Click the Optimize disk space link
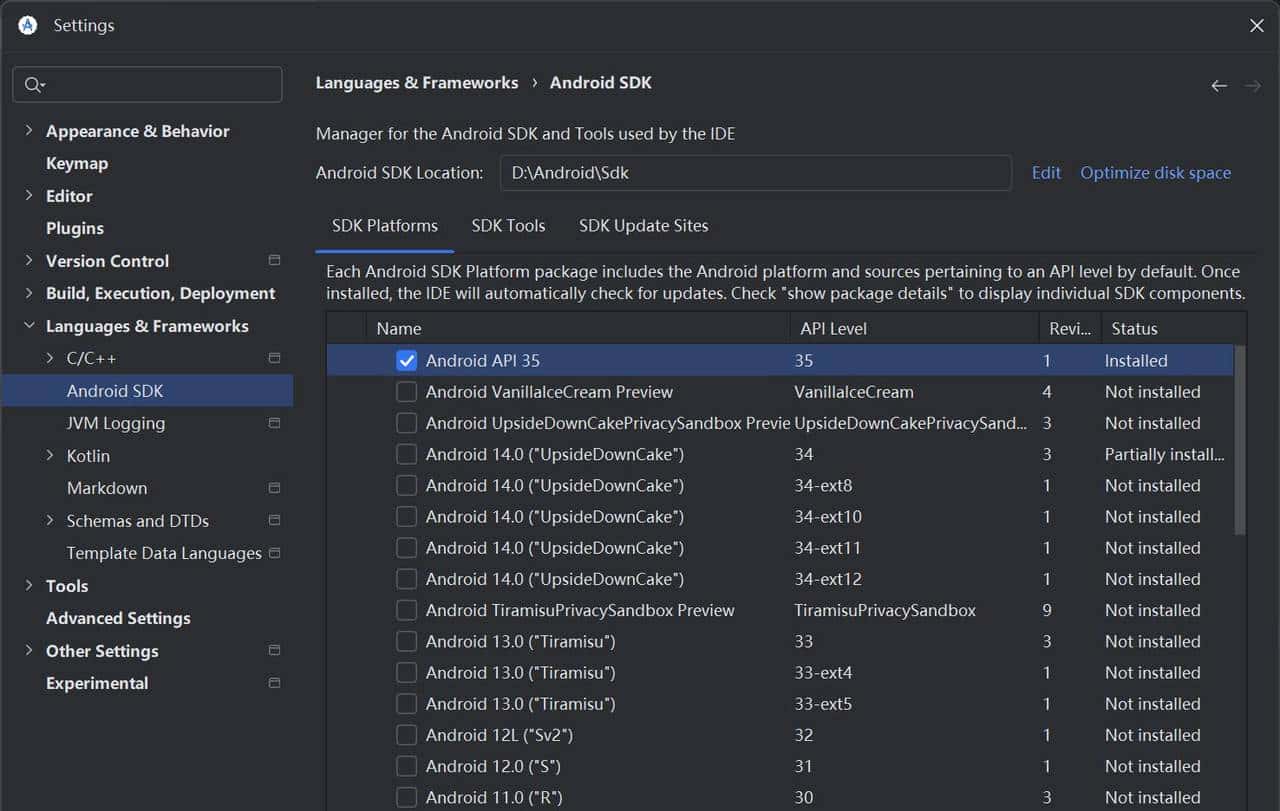Viewport: 1280px width, 811px height. [1155, 173]
